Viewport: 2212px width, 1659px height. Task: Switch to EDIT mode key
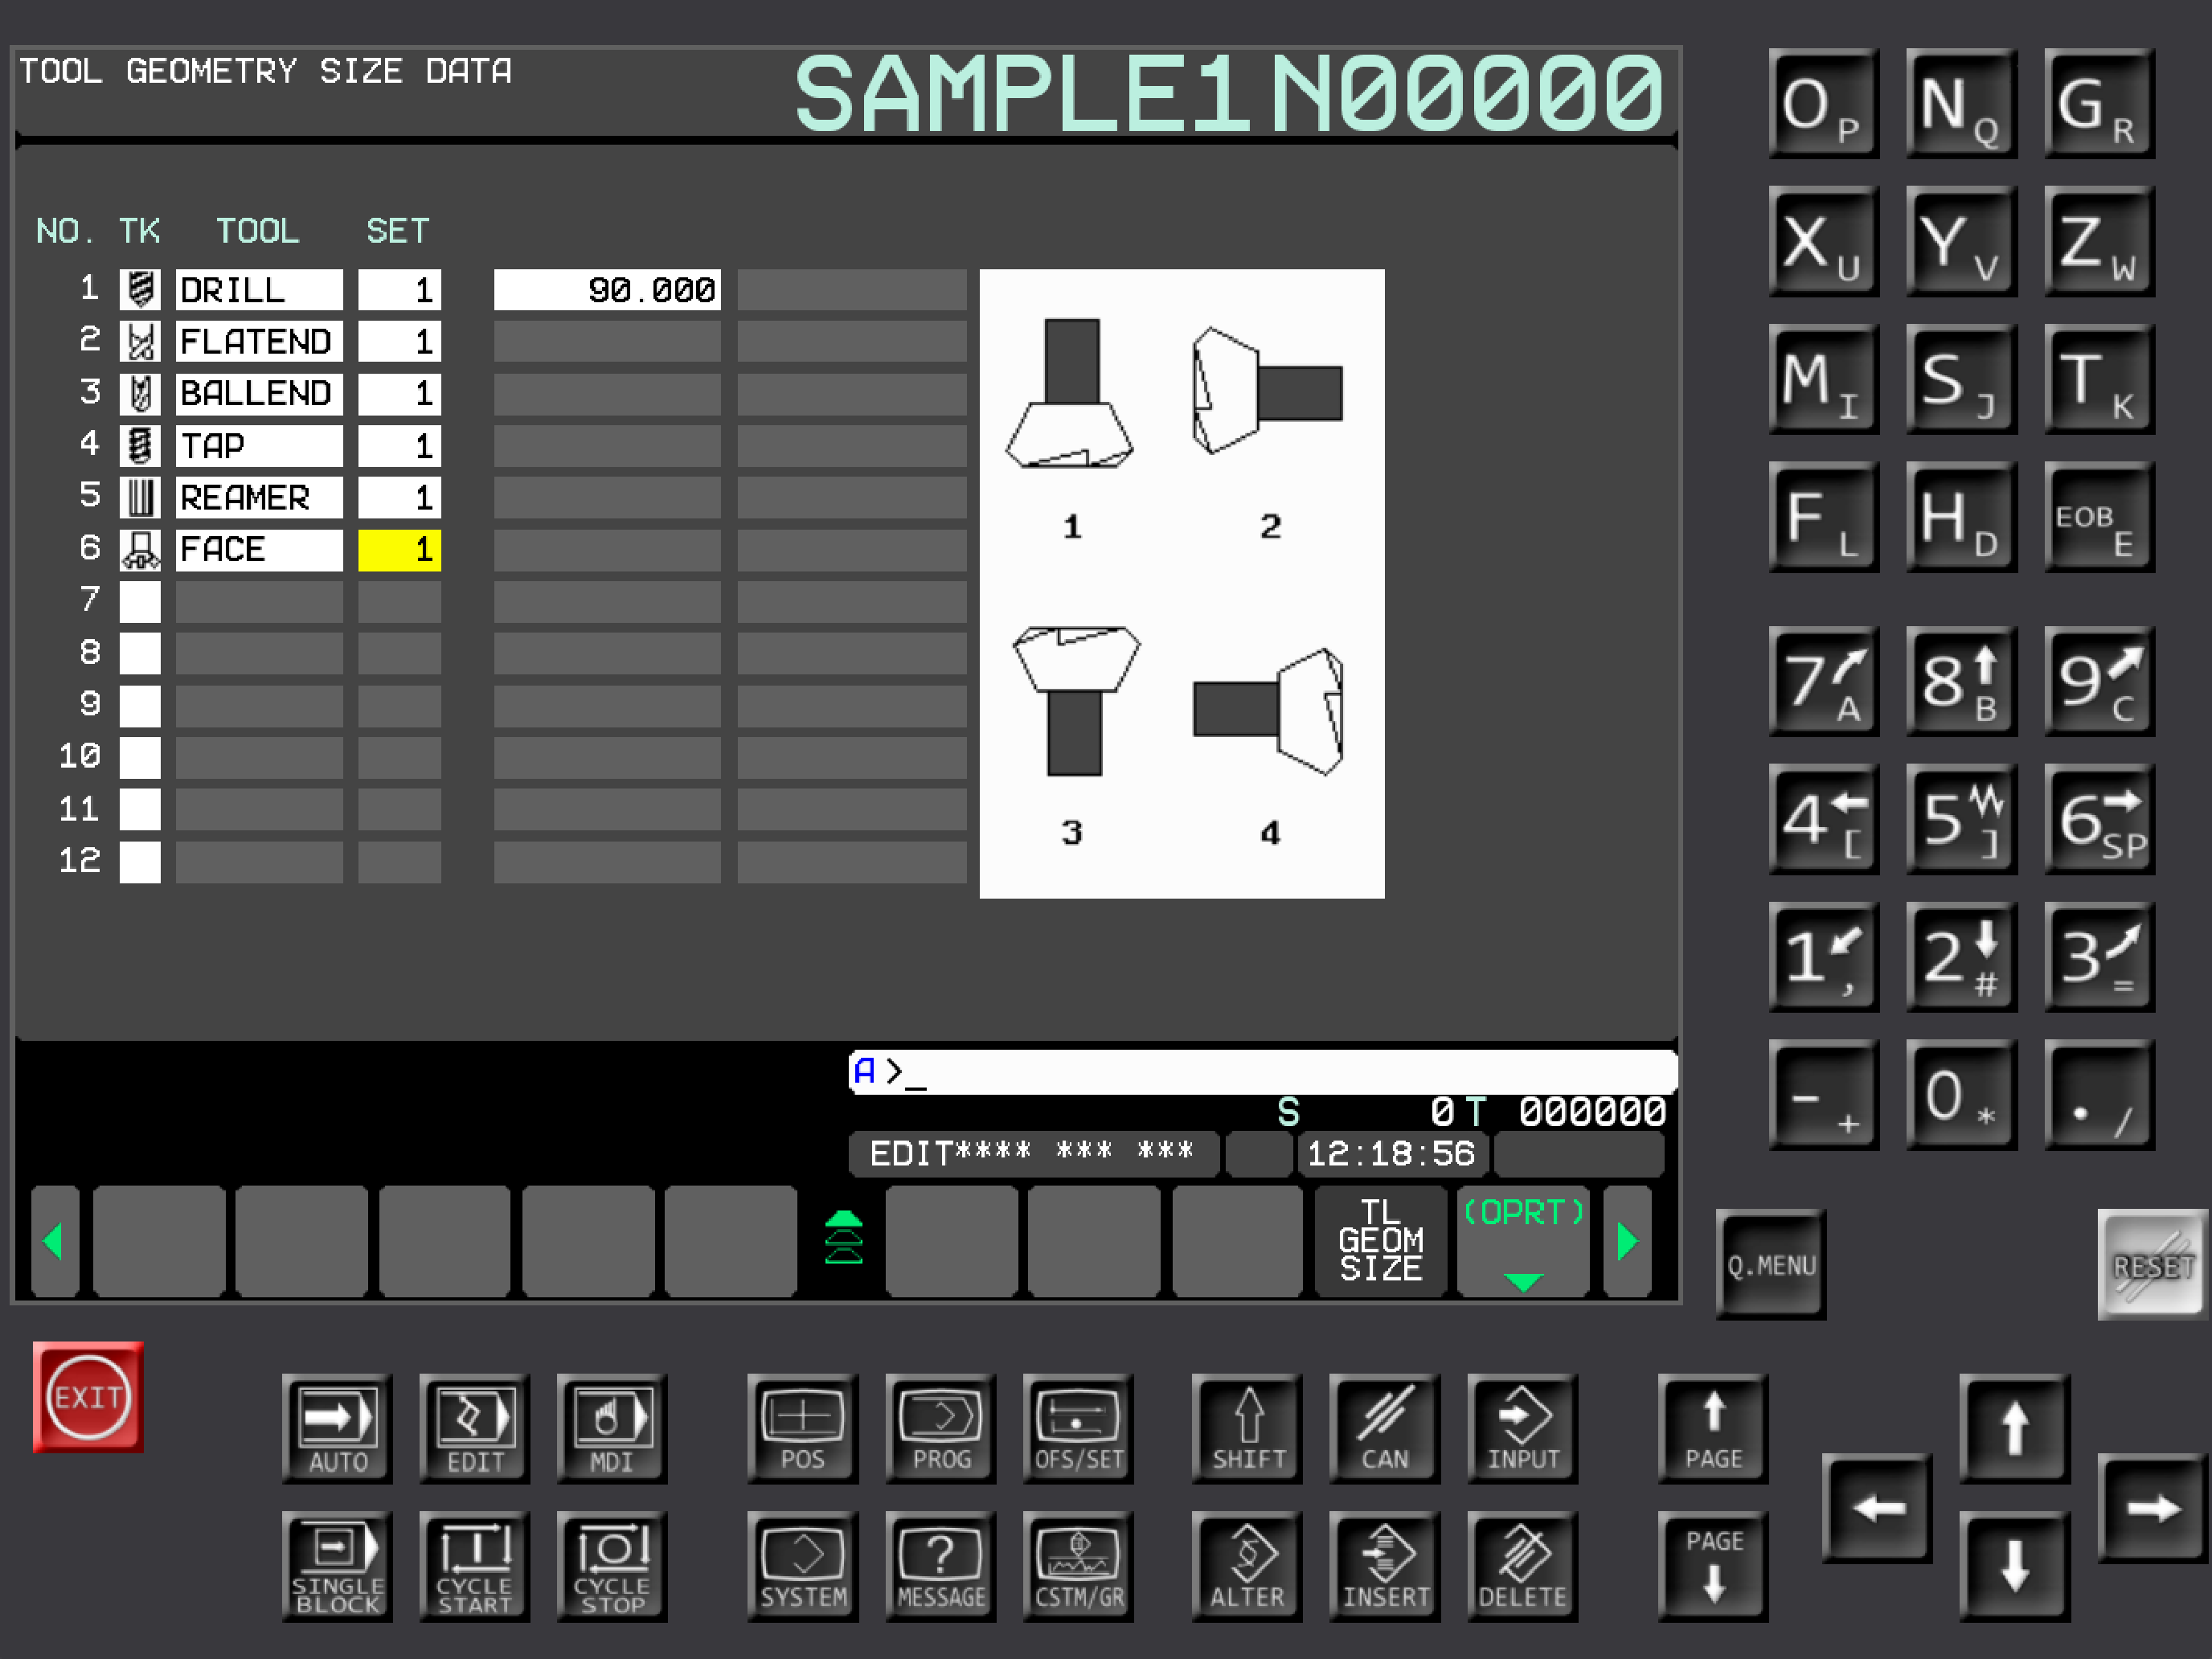475,1428
